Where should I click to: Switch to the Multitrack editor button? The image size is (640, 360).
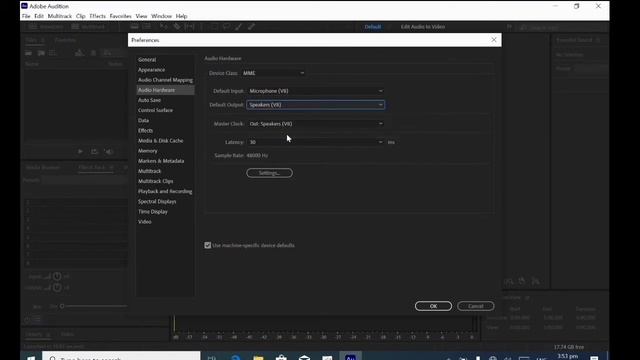pos(89,27)
